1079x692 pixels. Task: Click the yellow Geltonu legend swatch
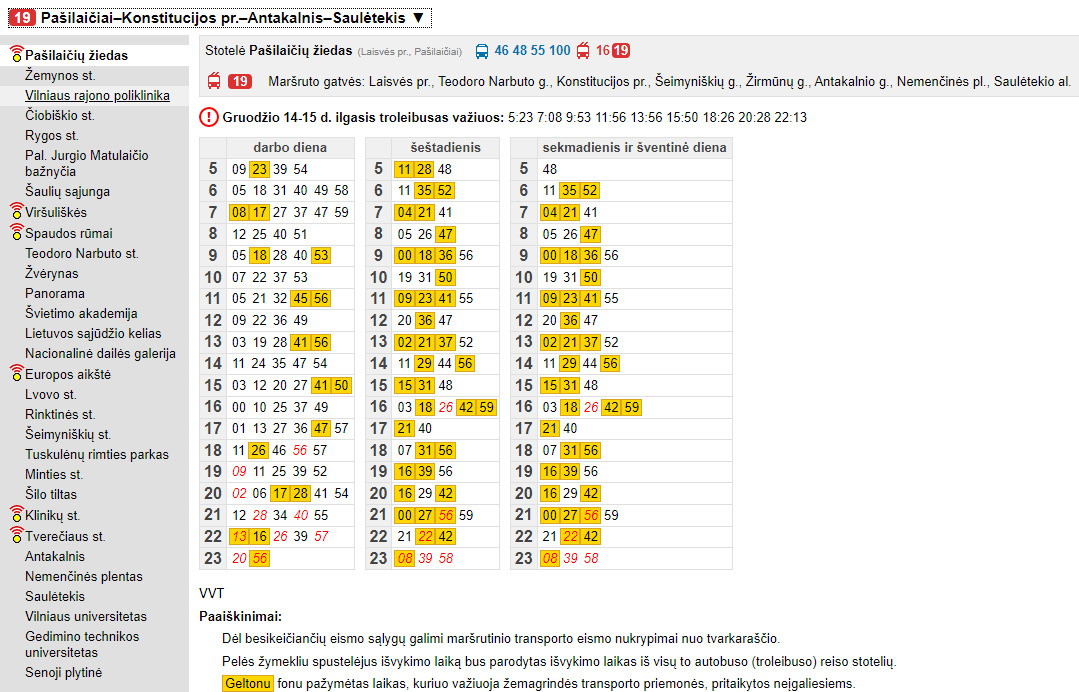(247, 684)
